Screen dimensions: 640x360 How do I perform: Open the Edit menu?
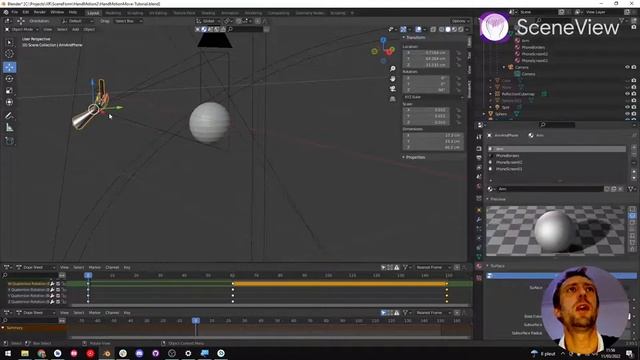click(26, 12)
